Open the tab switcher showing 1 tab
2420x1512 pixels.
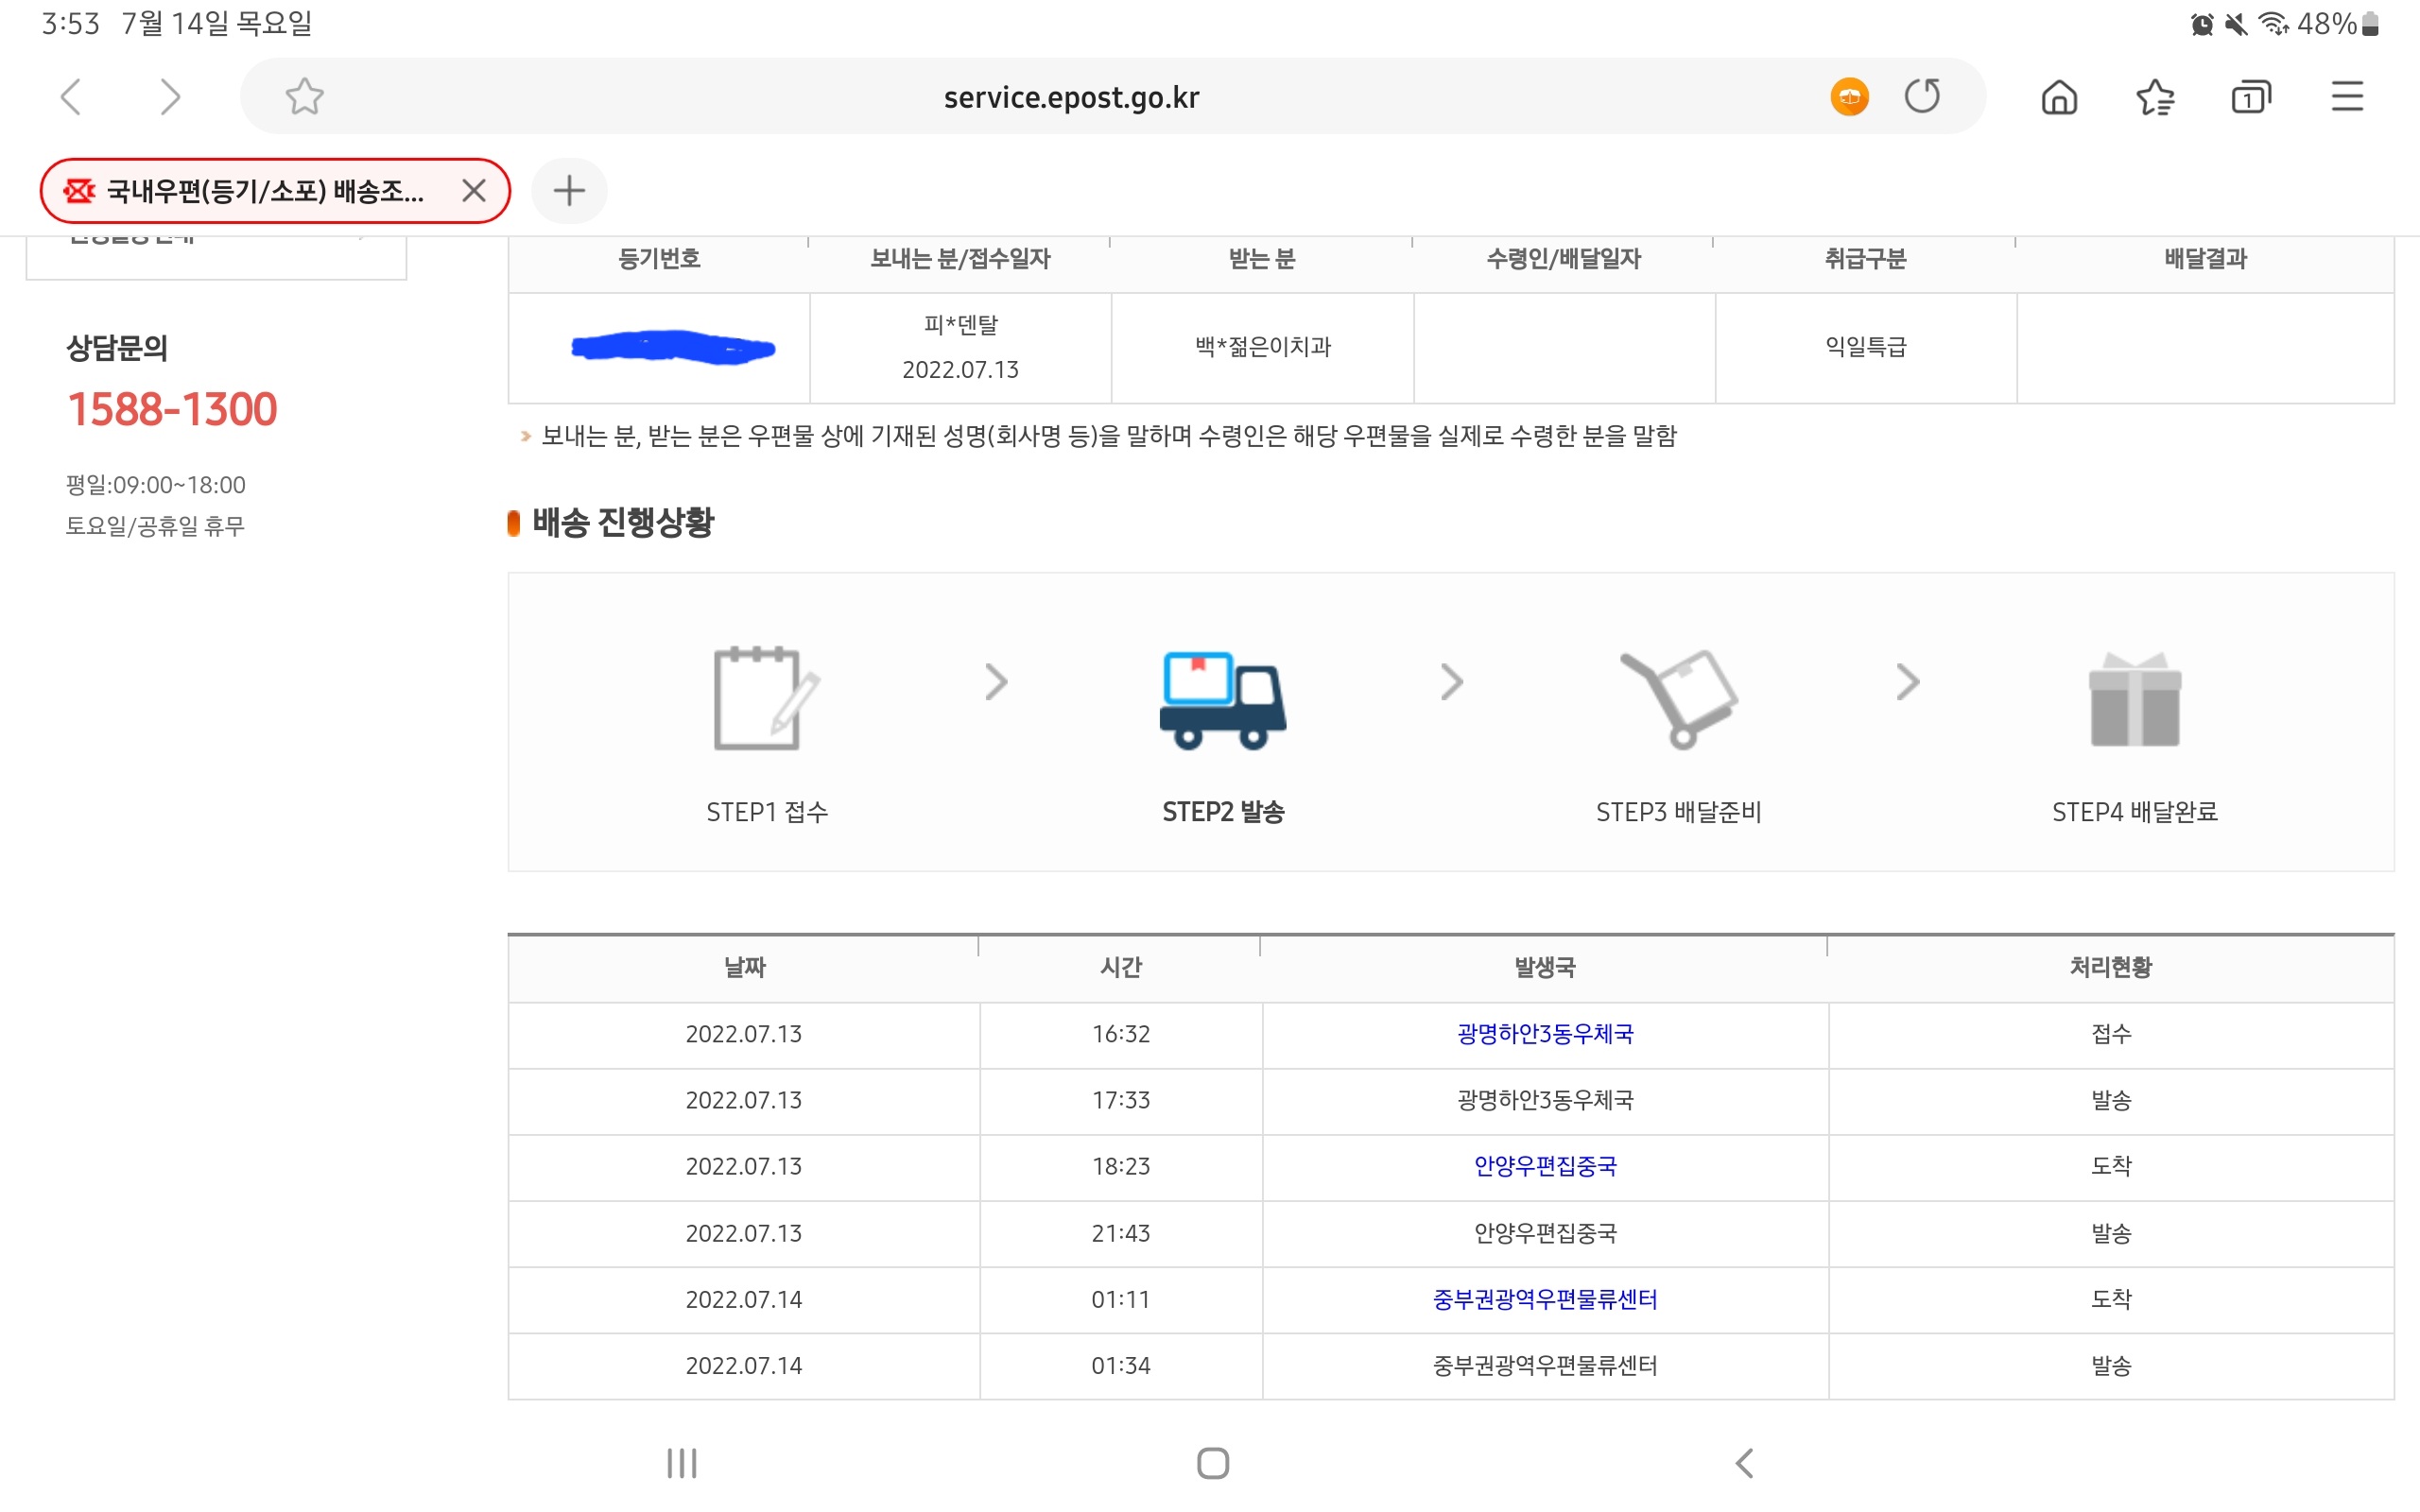[2251, 97]
